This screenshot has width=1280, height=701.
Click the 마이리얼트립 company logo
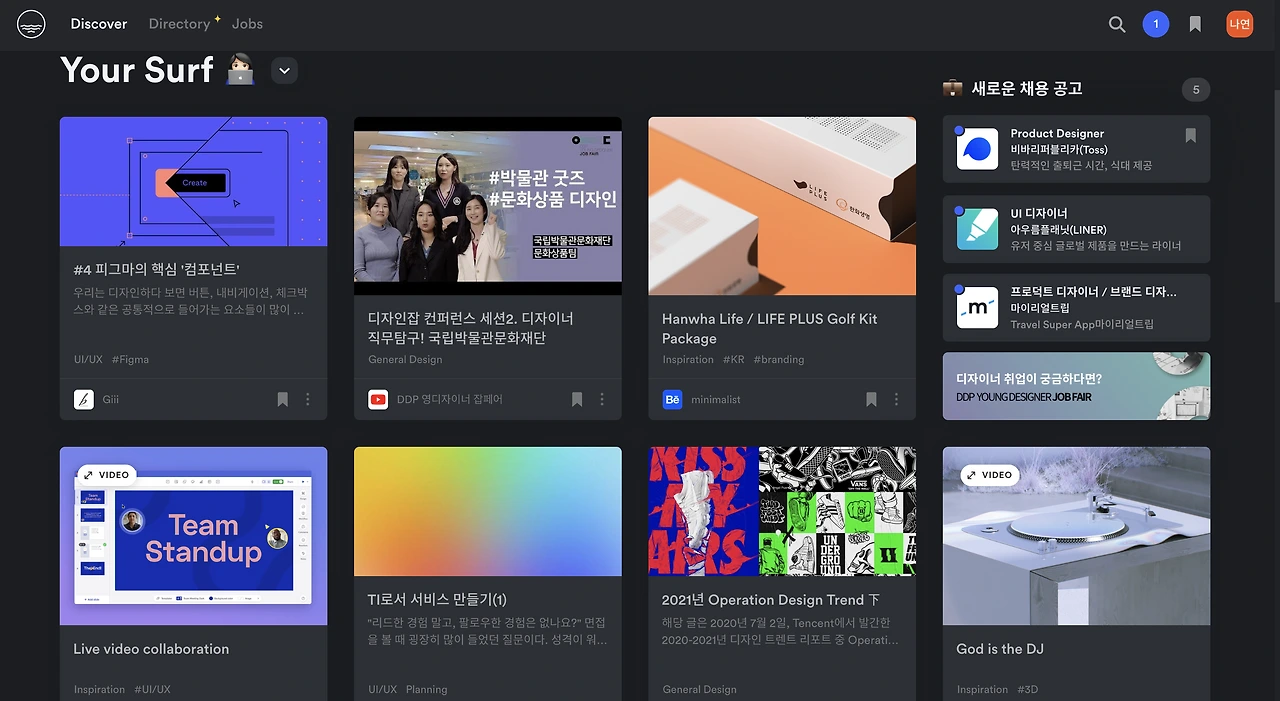tap(977, 308)
